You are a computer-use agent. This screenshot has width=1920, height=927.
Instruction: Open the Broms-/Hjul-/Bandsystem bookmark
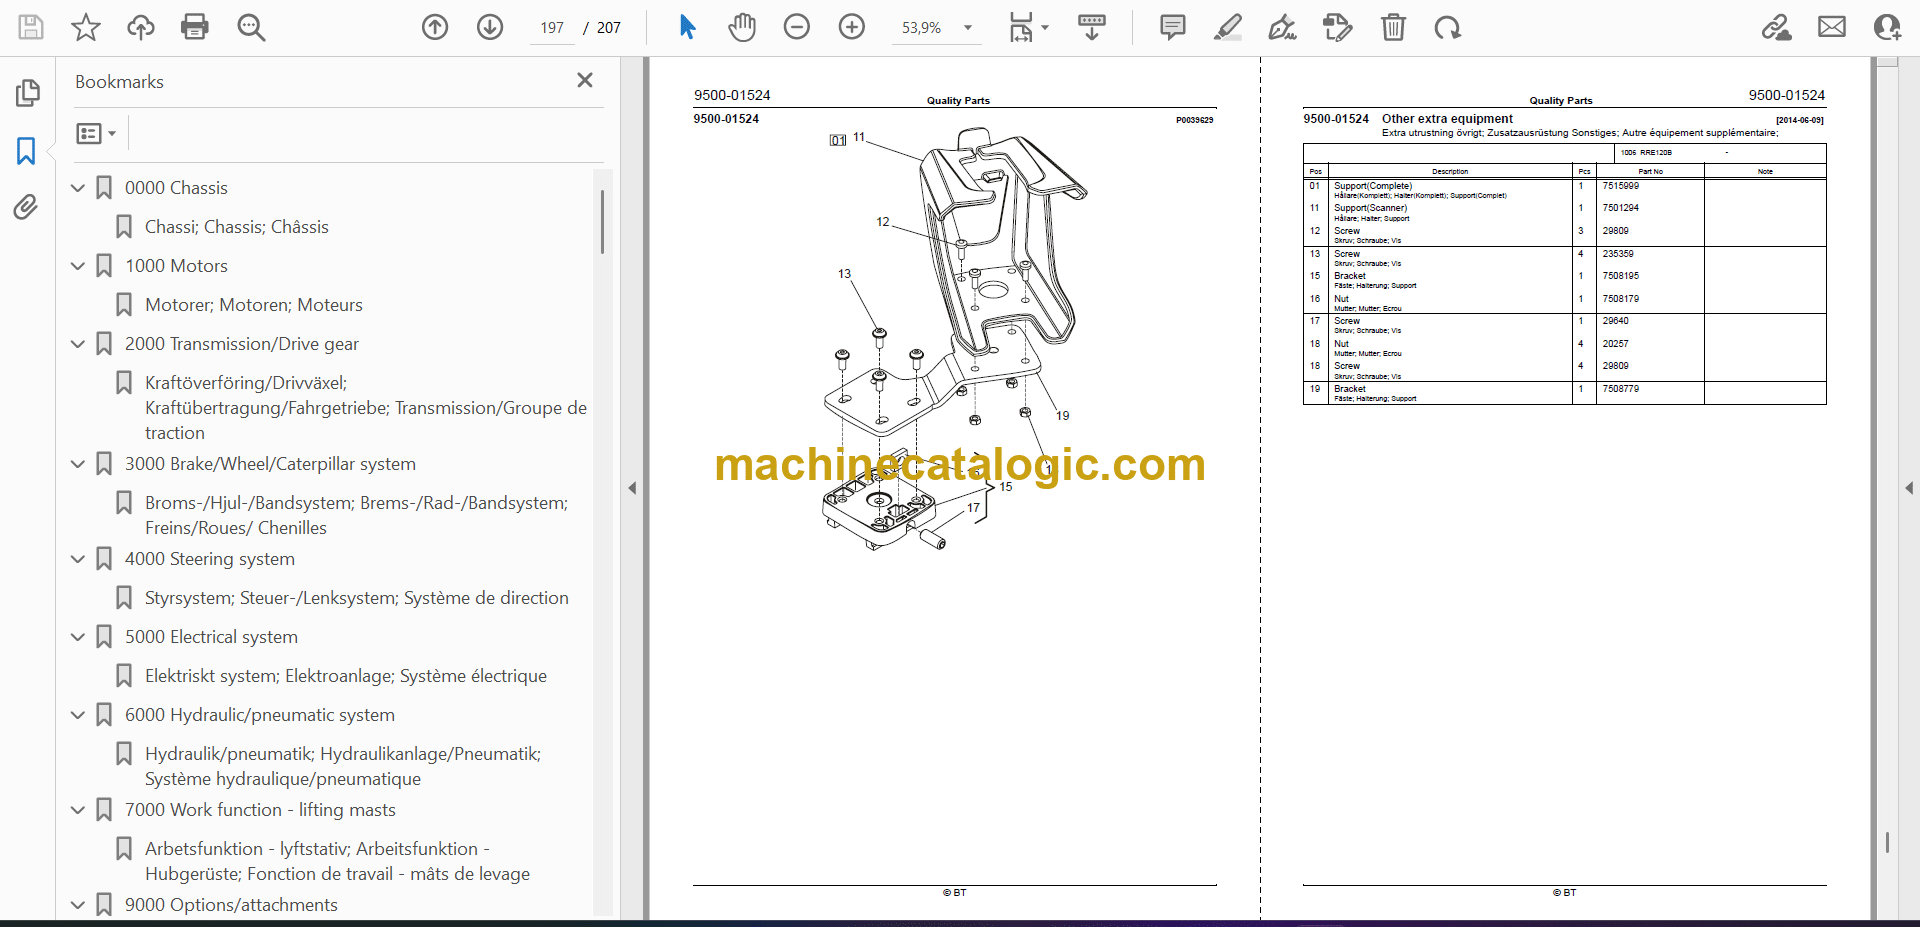[356, 515]
